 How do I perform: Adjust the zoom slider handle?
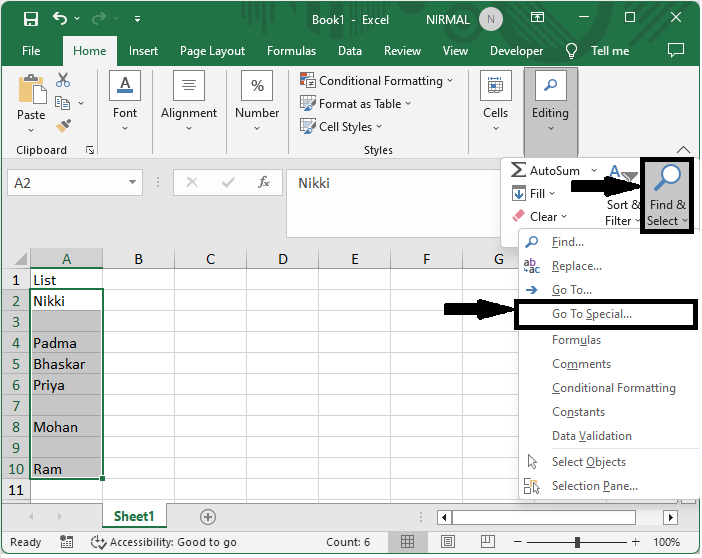click(578, 542)
